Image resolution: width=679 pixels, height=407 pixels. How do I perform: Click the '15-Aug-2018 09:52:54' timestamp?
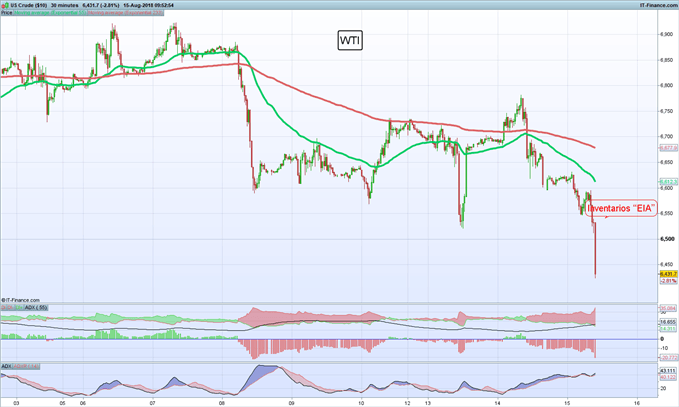point(148,5)
